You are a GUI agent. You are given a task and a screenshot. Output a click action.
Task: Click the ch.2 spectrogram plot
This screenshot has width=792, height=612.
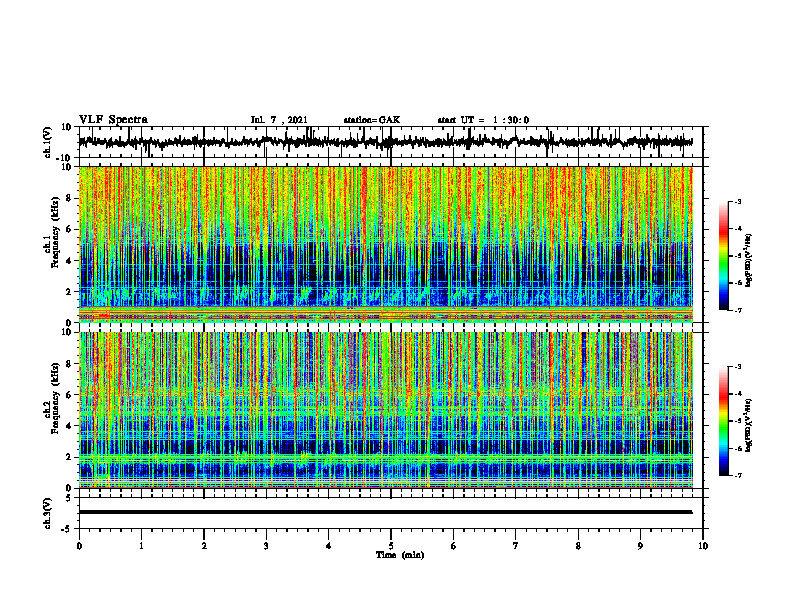click(x=385, y=410)
